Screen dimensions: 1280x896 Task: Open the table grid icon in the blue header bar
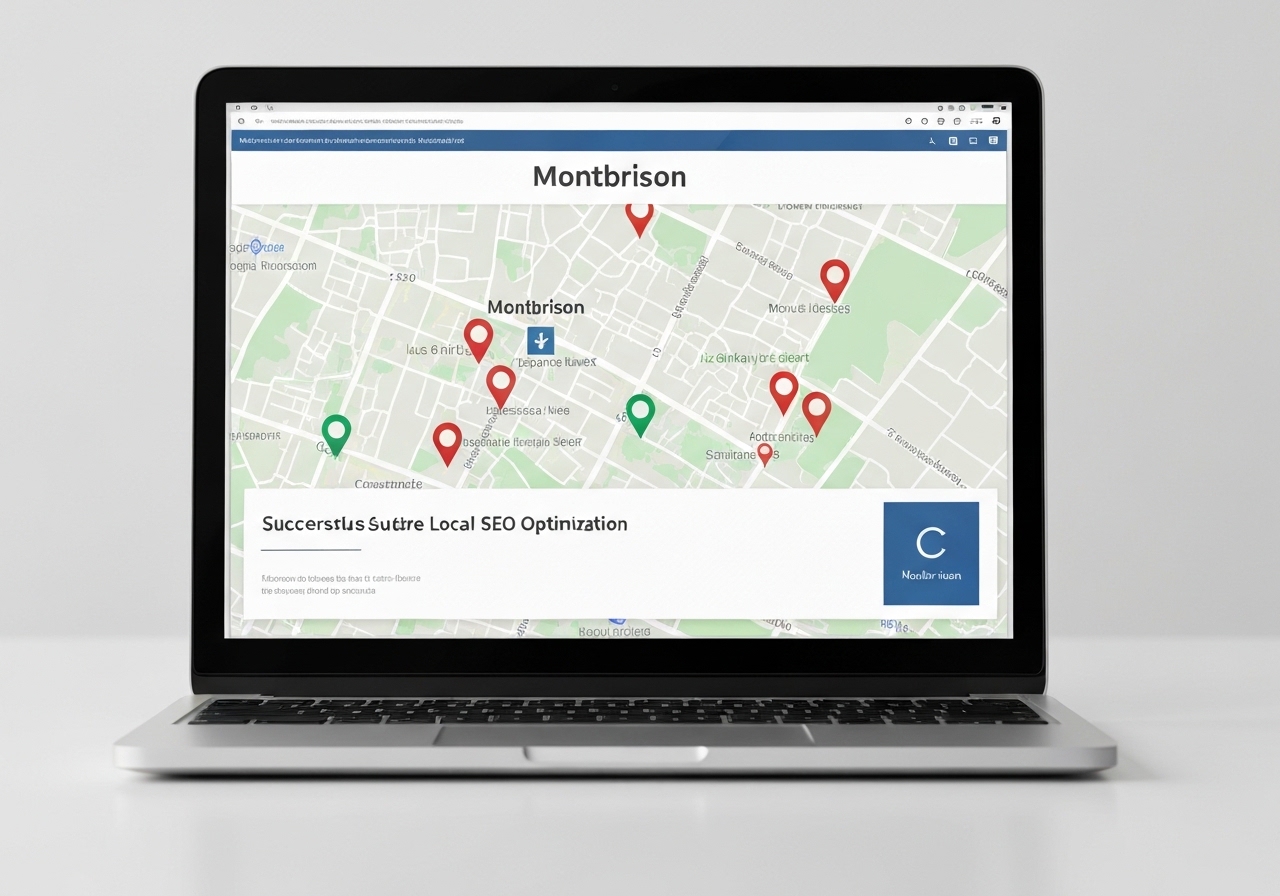point(993,141)
